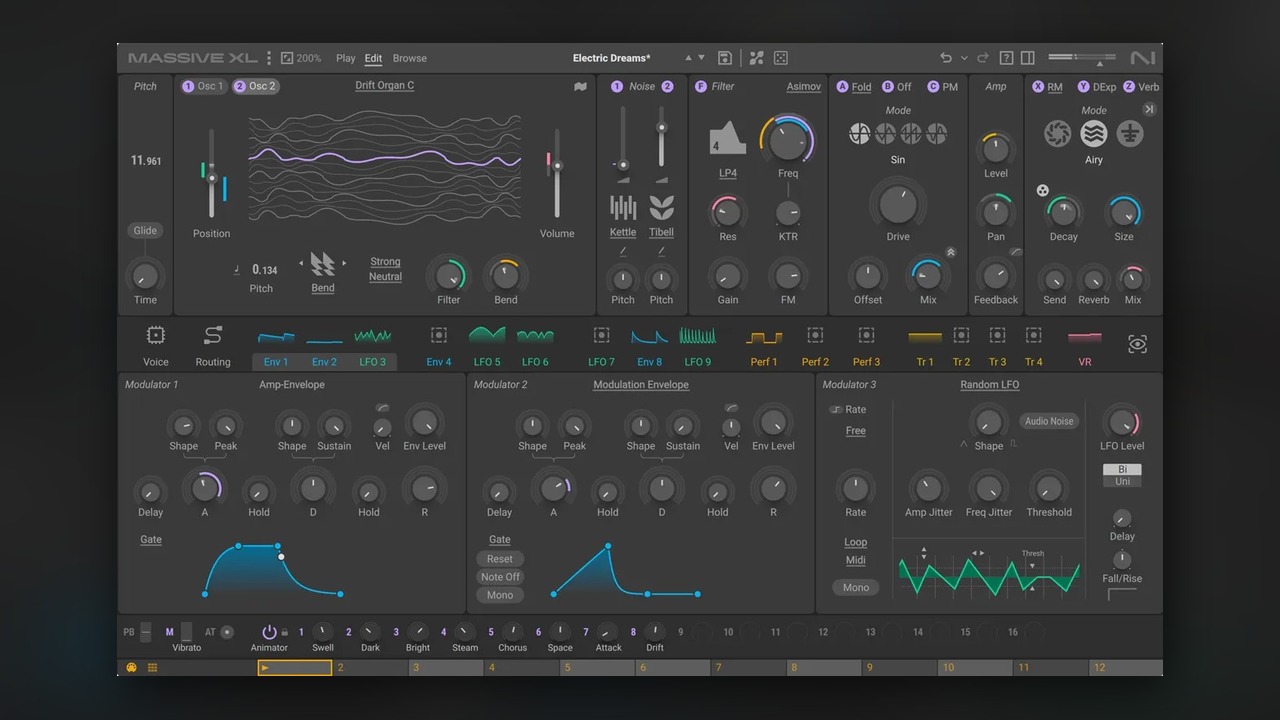Open the Routing page icon
This screenshot has width=1280, height=720.
point(212,335)
